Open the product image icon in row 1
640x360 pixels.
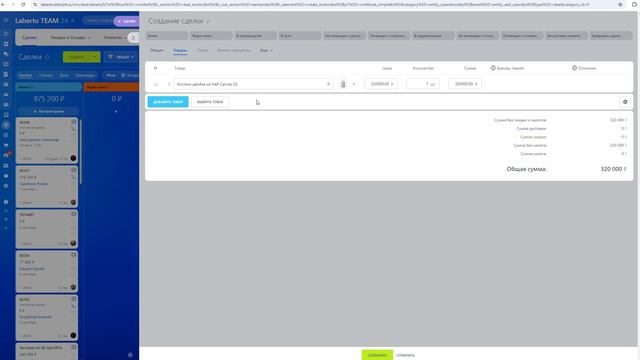click(x=343, y=84)
